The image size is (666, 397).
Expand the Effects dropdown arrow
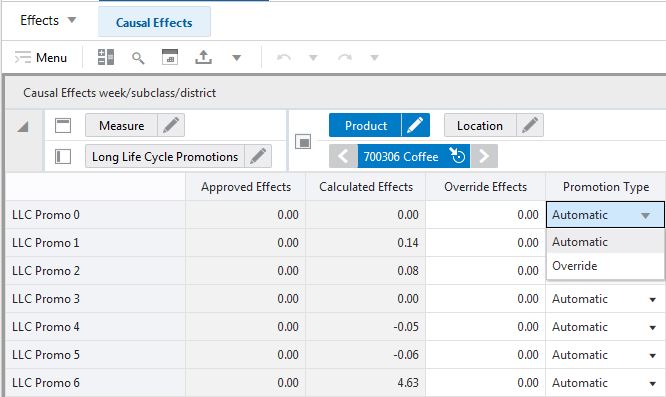(72, 20)
